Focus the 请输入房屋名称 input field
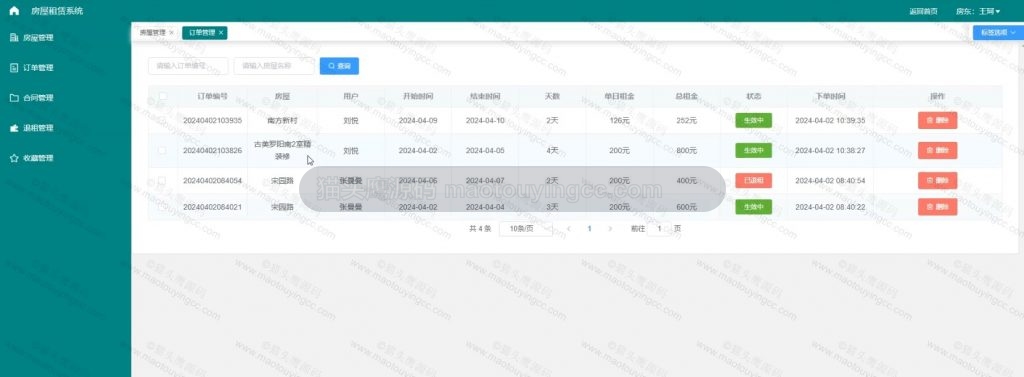The image size is (1024, 377). point(274,66)
